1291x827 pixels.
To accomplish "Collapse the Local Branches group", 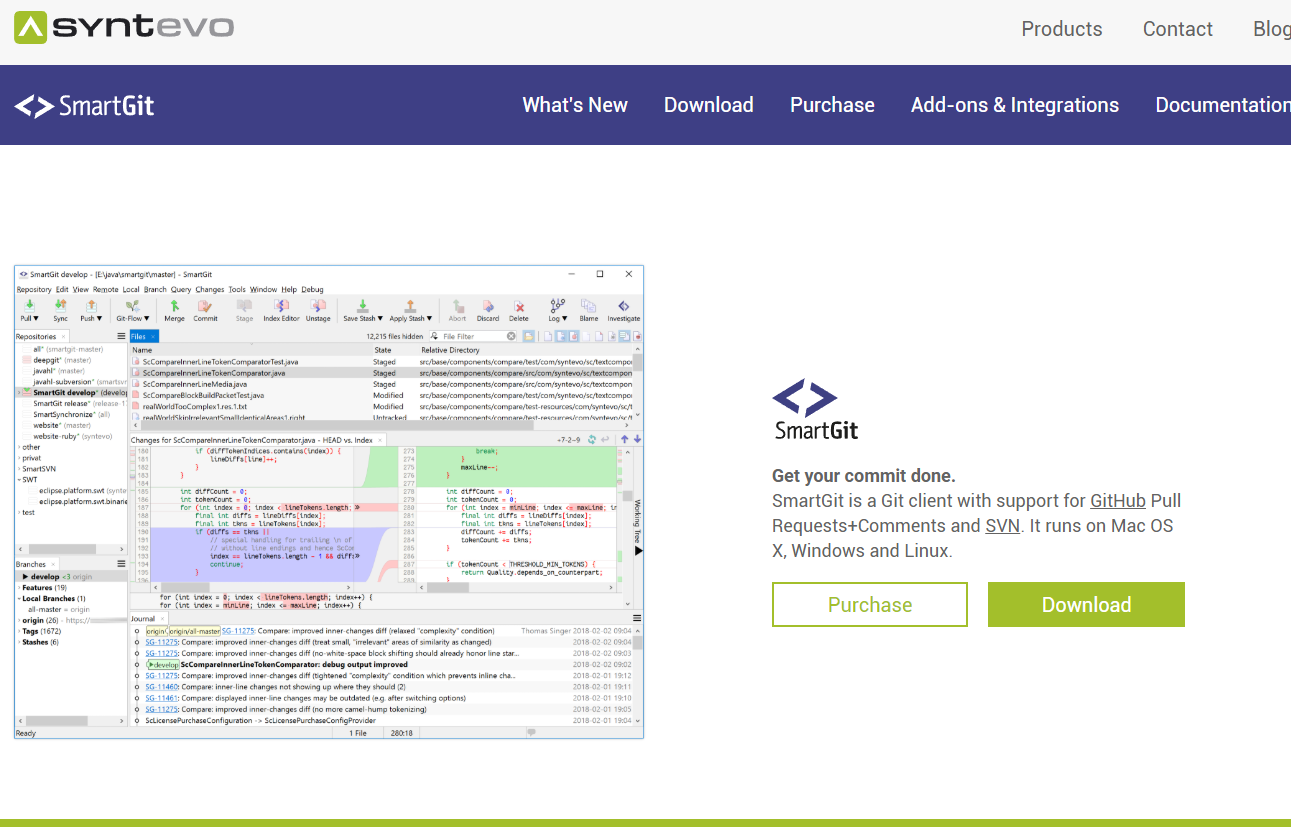I will (x=18, y=598).
